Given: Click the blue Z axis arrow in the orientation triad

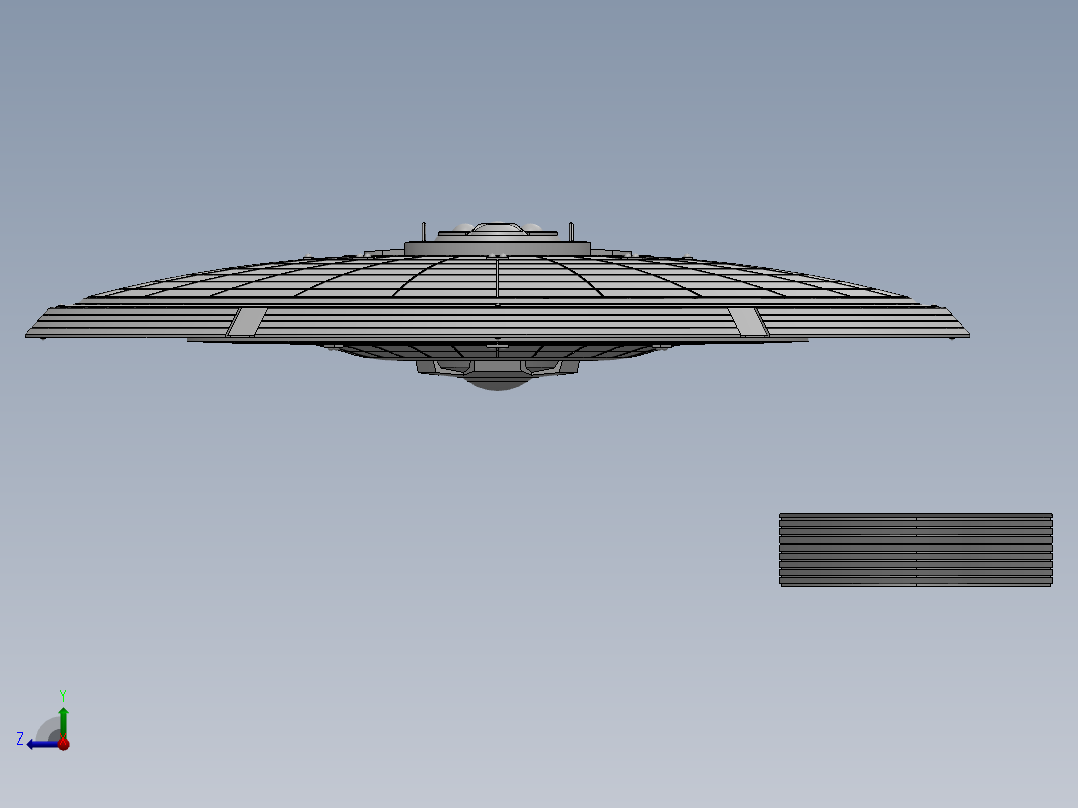Looking at the screenshot, I should point(39,744).
